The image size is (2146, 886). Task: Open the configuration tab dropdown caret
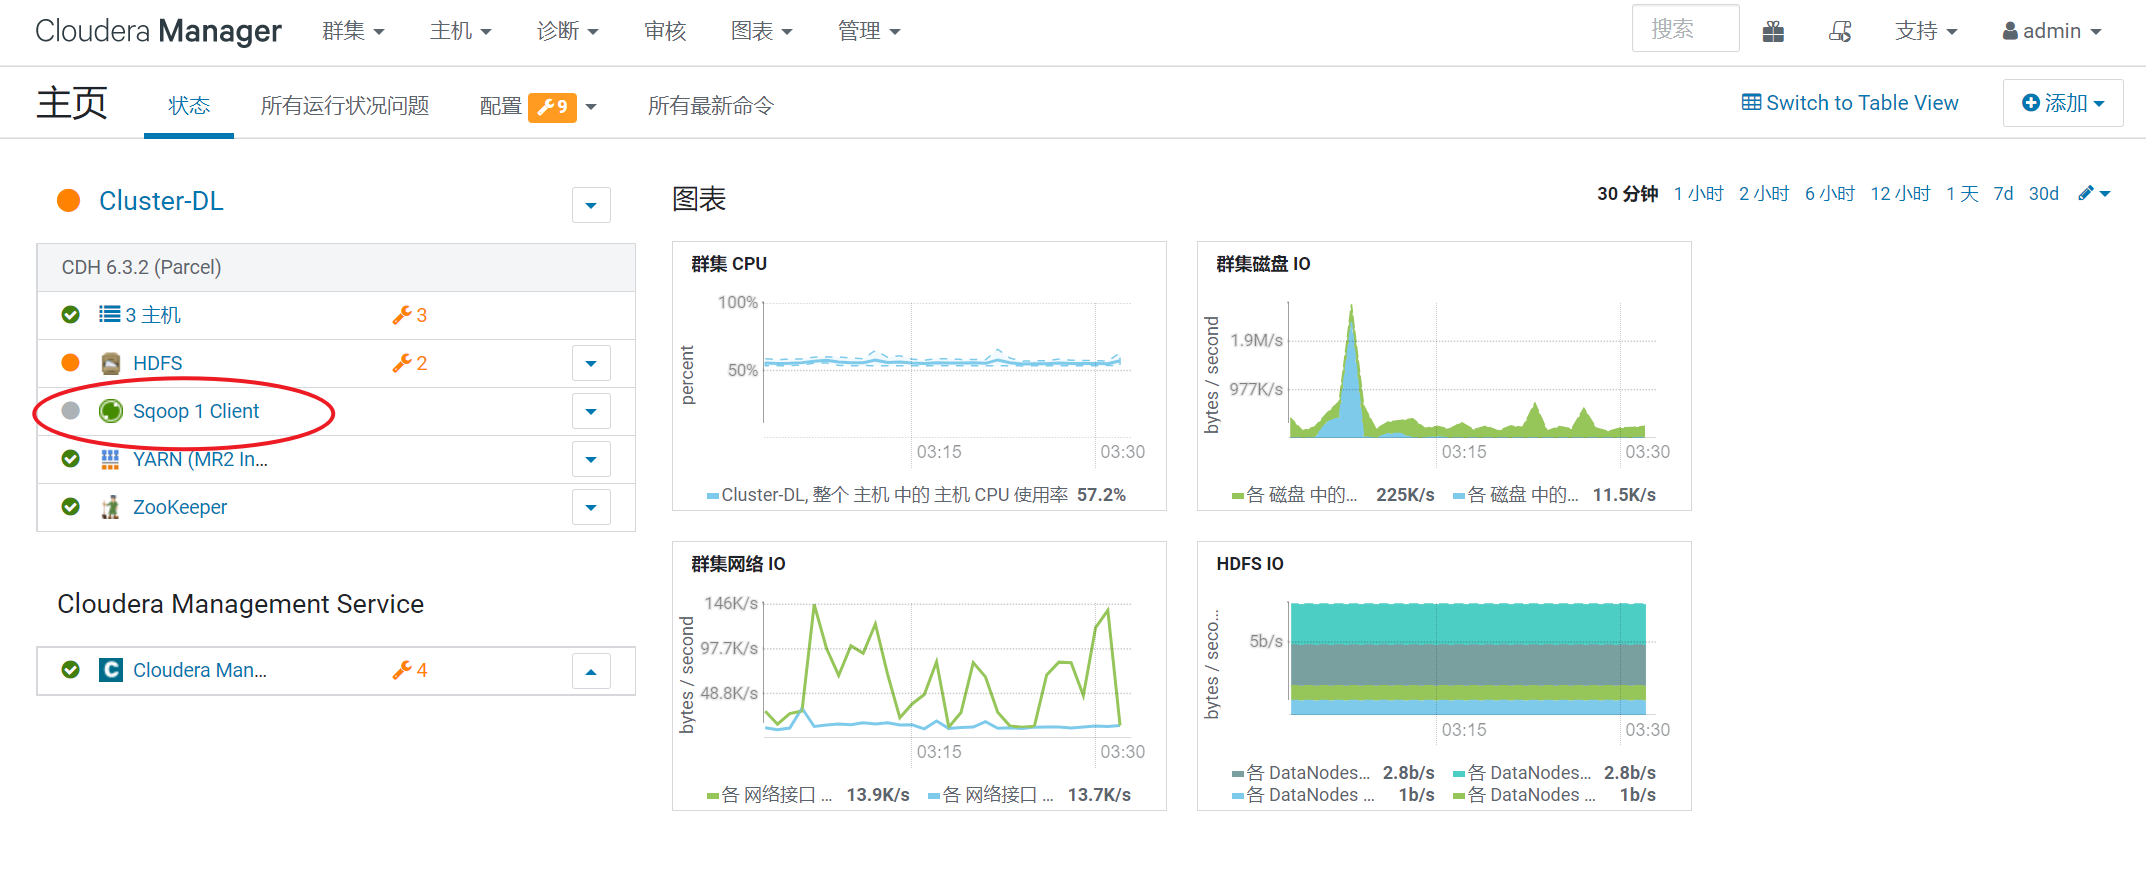click(591, 107)
